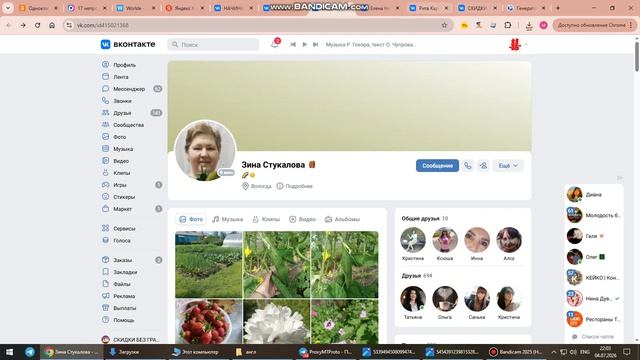640x360 pixels.
Task: Open Список чатов at bottom
Action: 593,337
